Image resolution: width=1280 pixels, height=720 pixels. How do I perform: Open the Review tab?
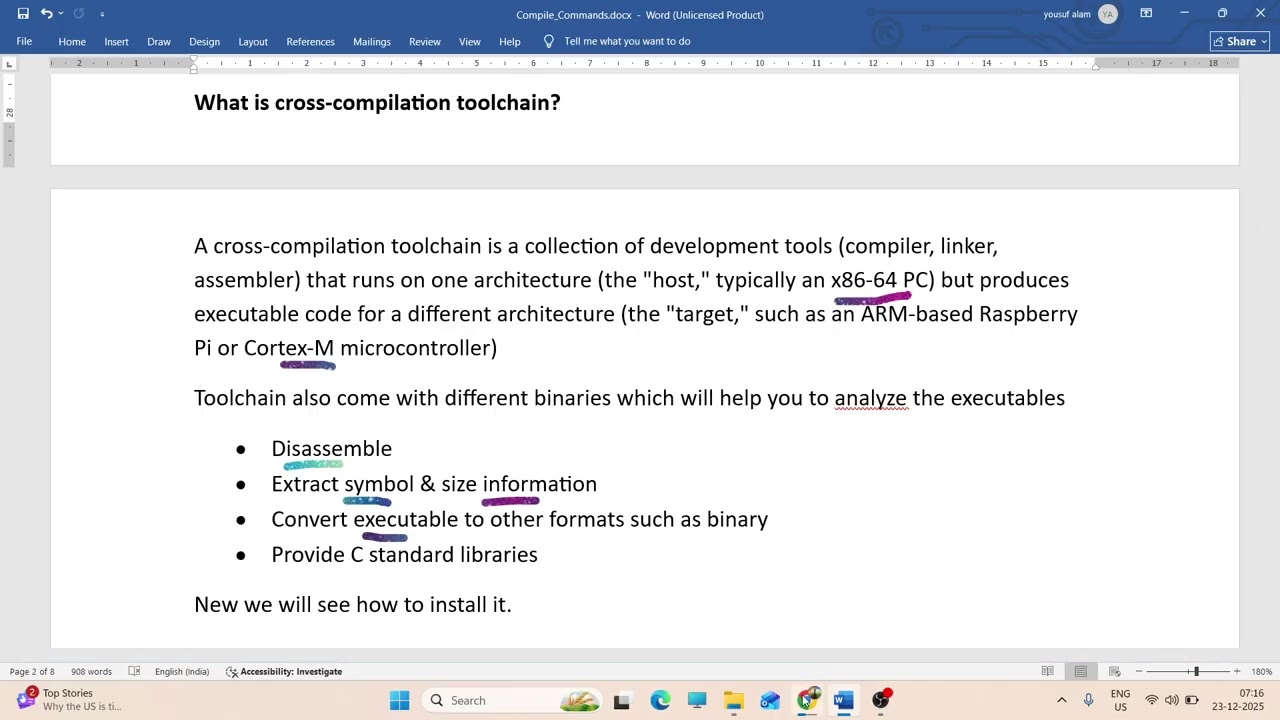[x=425, y=42]
